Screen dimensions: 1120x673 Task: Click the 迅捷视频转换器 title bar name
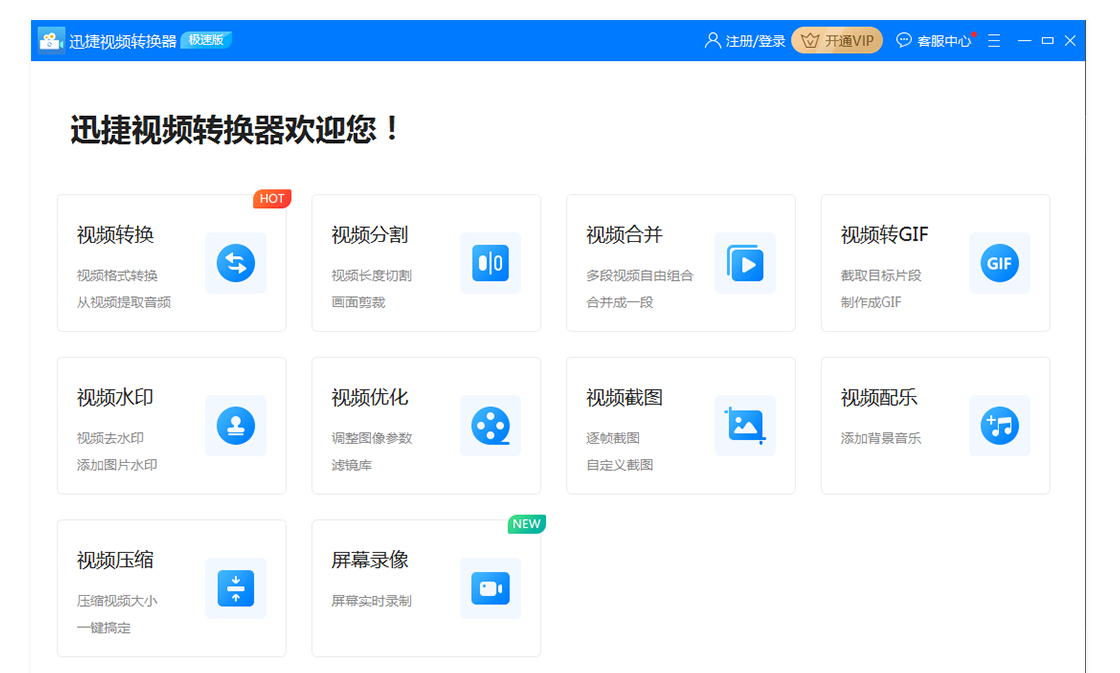click(123, 41)
